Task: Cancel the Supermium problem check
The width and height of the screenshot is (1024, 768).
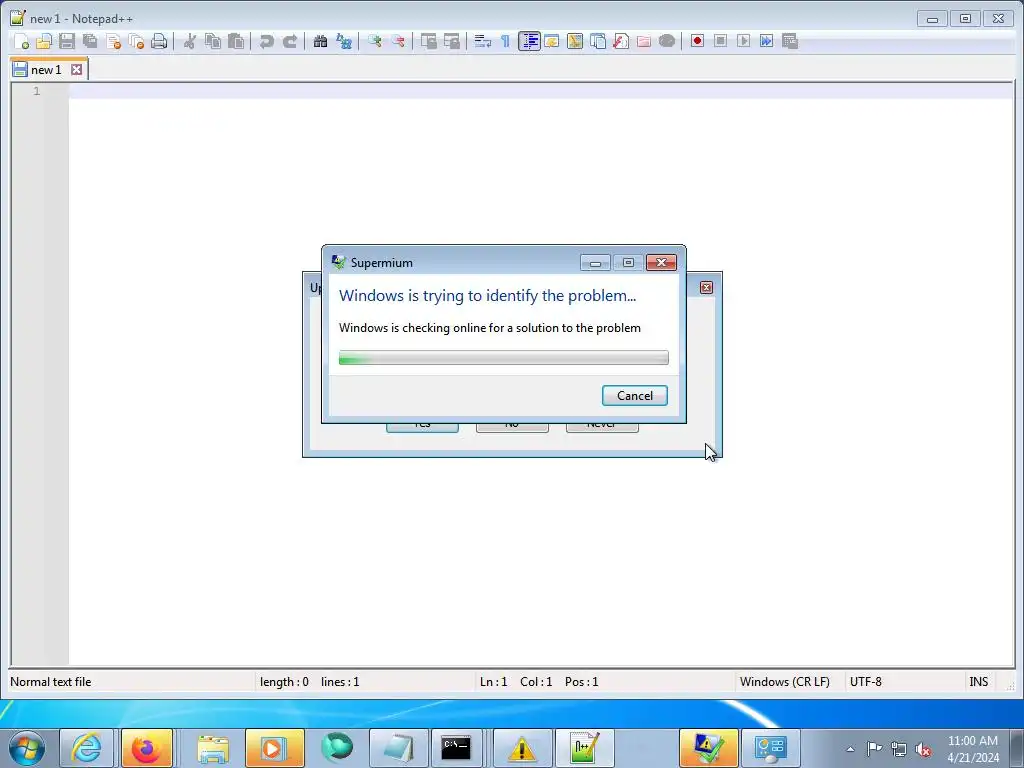Action: pos(634,395)
